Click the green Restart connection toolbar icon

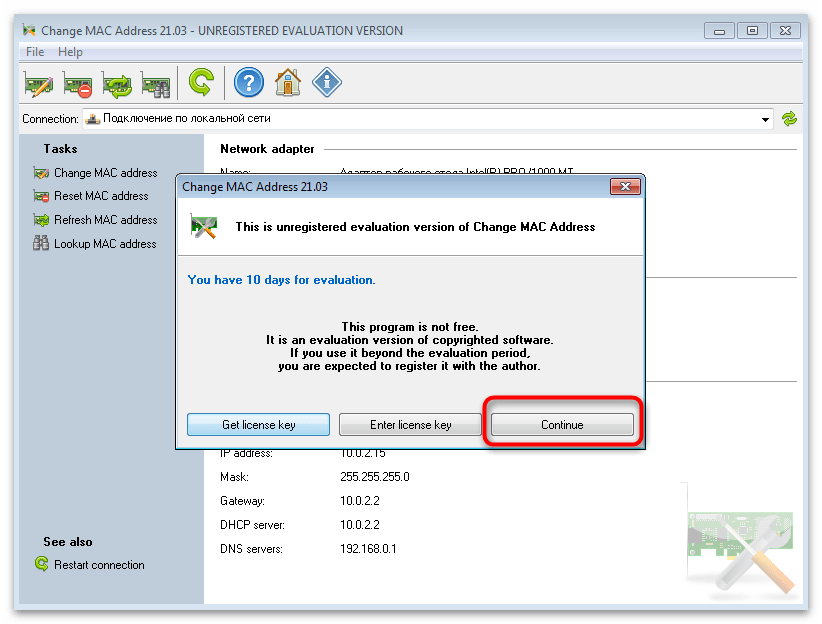click(x=201, y=82)
